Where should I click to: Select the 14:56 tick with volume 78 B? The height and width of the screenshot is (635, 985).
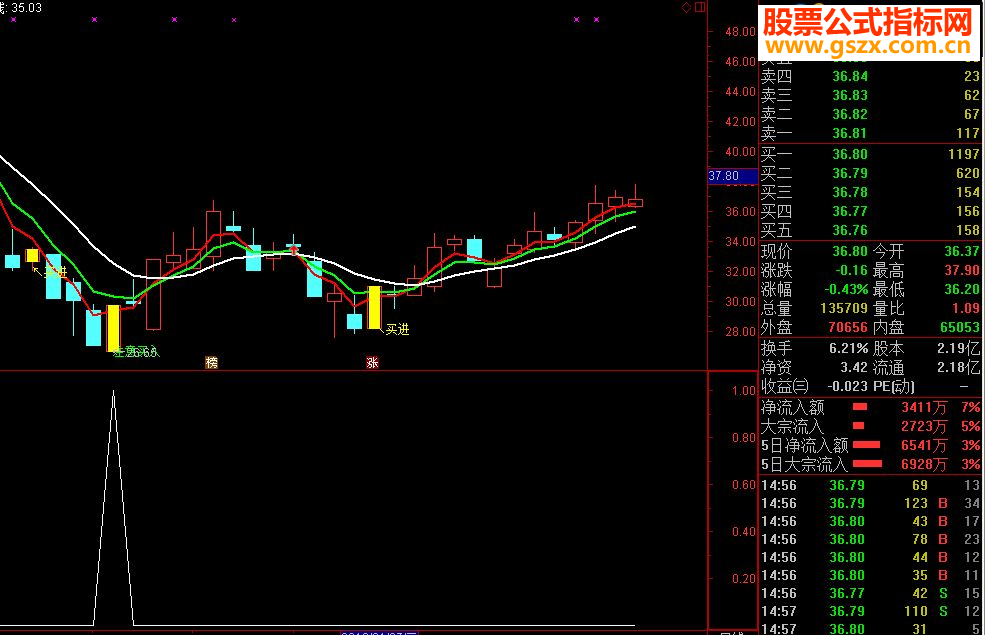[870, 539]
